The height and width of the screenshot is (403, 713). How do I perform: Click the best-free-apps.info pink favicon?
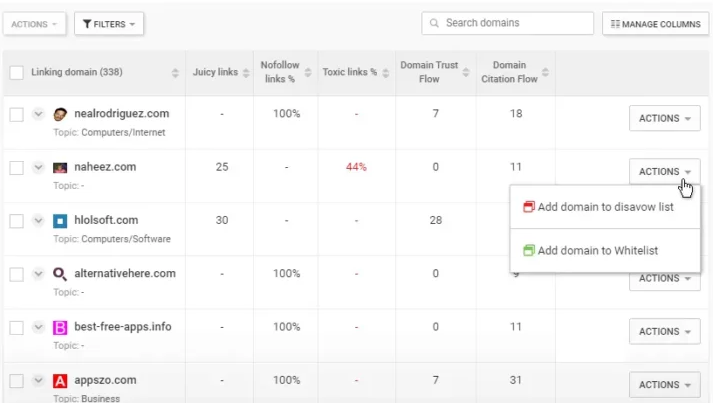60,327
